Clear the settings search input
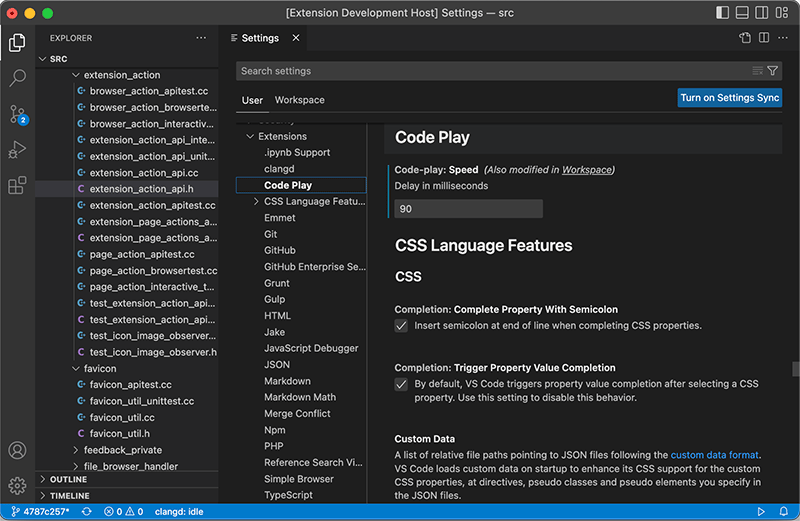This screenshot has width=800, height=521. (x=758, y=71)
